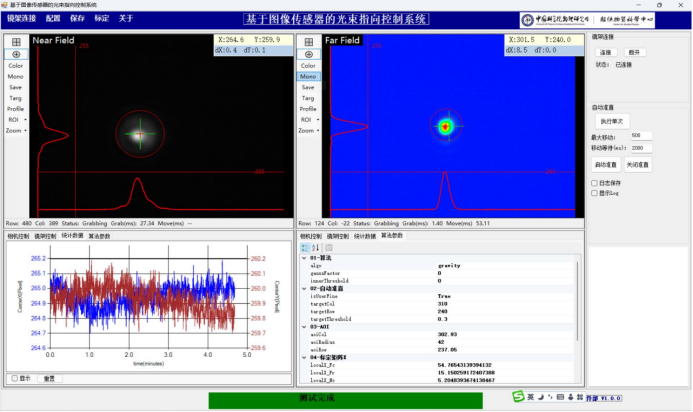
Task: Sort properties alphabetically with A-Z icon
Action: coord(316,248)
